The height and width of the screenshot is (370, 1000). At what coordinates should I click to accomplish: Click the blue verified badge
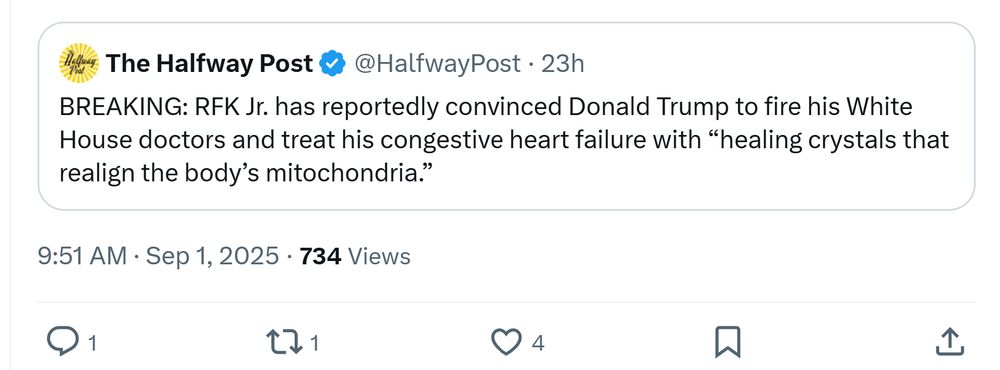pos(332,64)
